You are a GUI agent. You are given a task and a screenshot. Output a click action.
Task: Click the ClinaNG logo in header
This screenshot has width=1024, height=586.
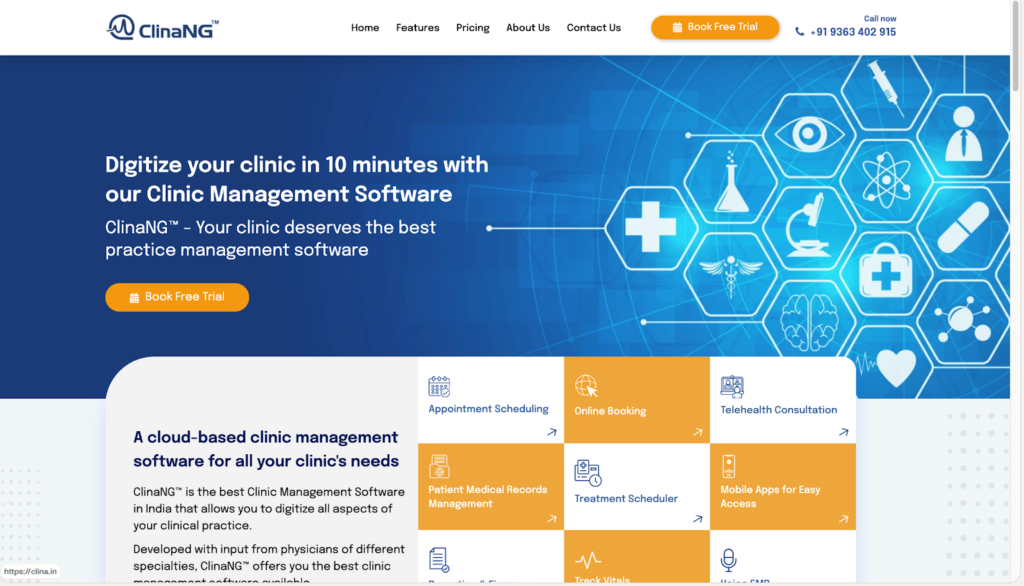163,27
